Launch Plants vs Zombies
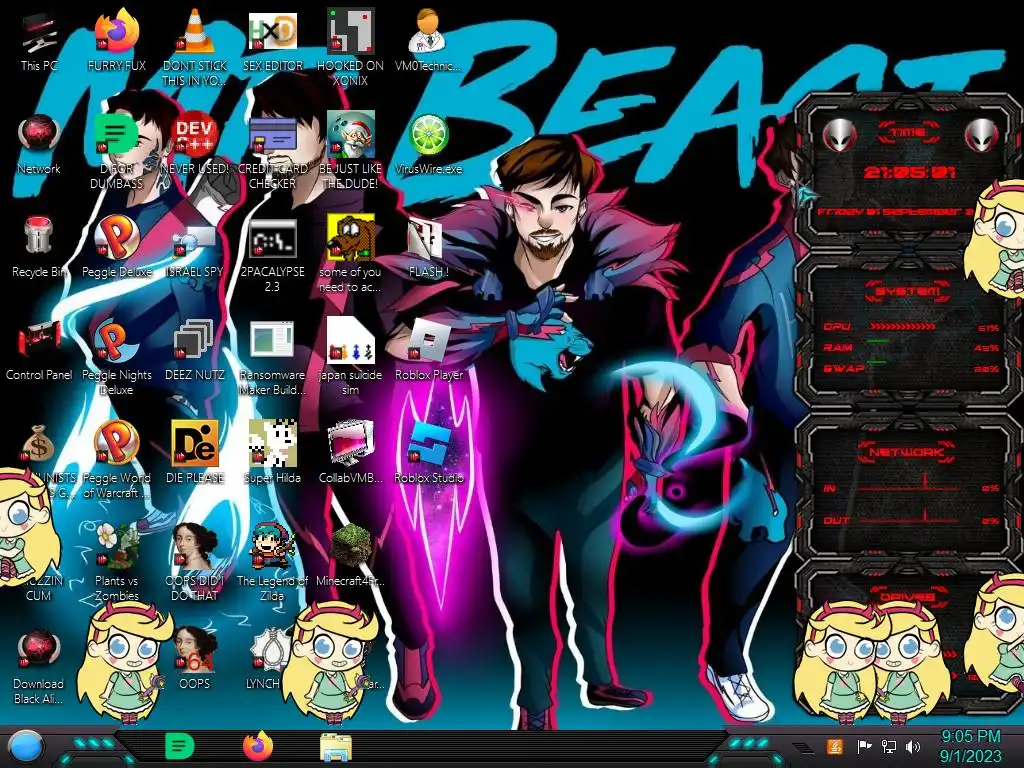Screen dimensions: 1024x768 tap(117, 546)
